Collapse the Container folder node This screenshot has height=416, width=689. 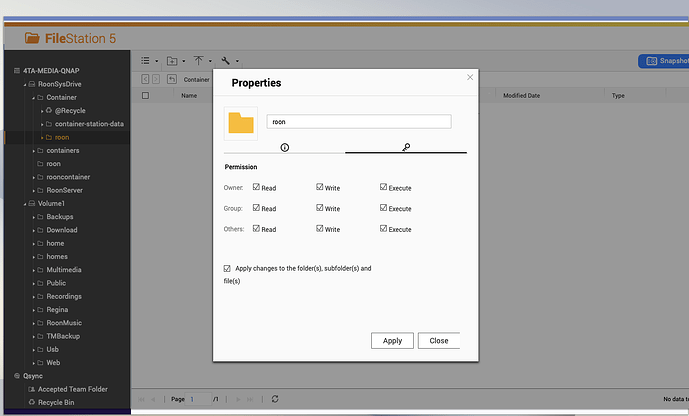33,98
